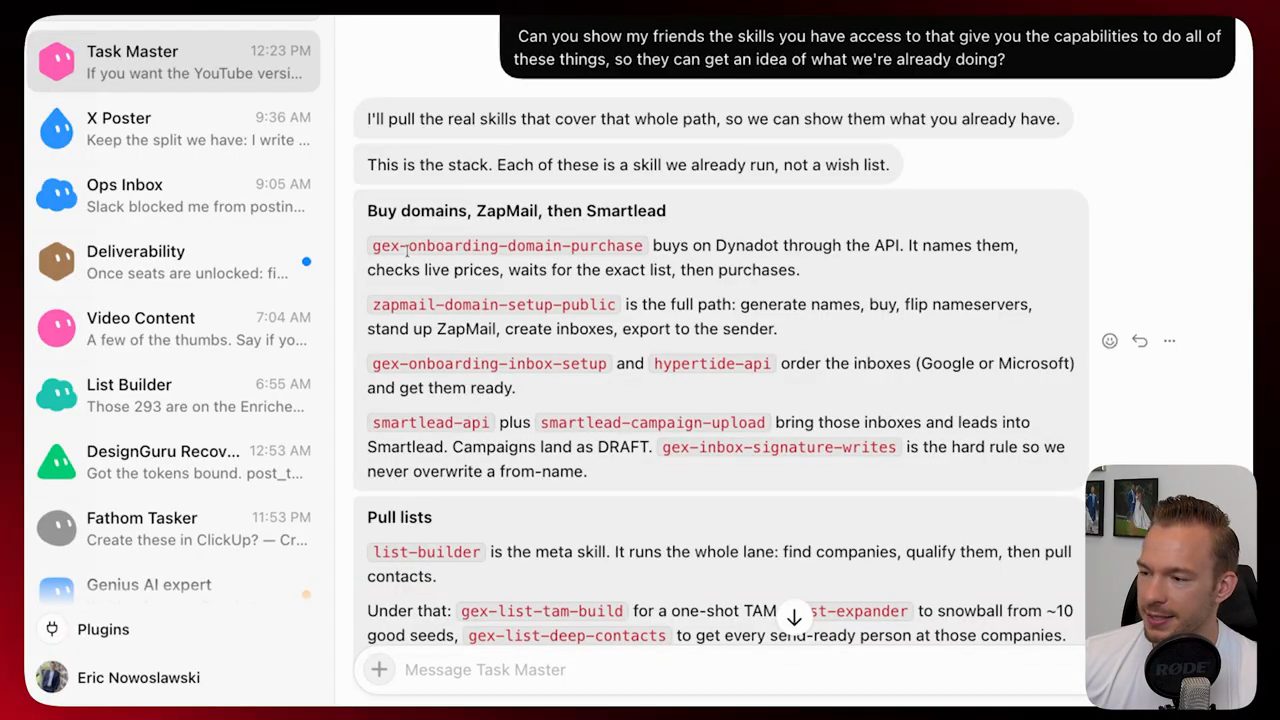This screenshot has width=1280, height=720.
Task: Open the Video Content conversation
Action: pyautogui.click(x=173, y=329)
